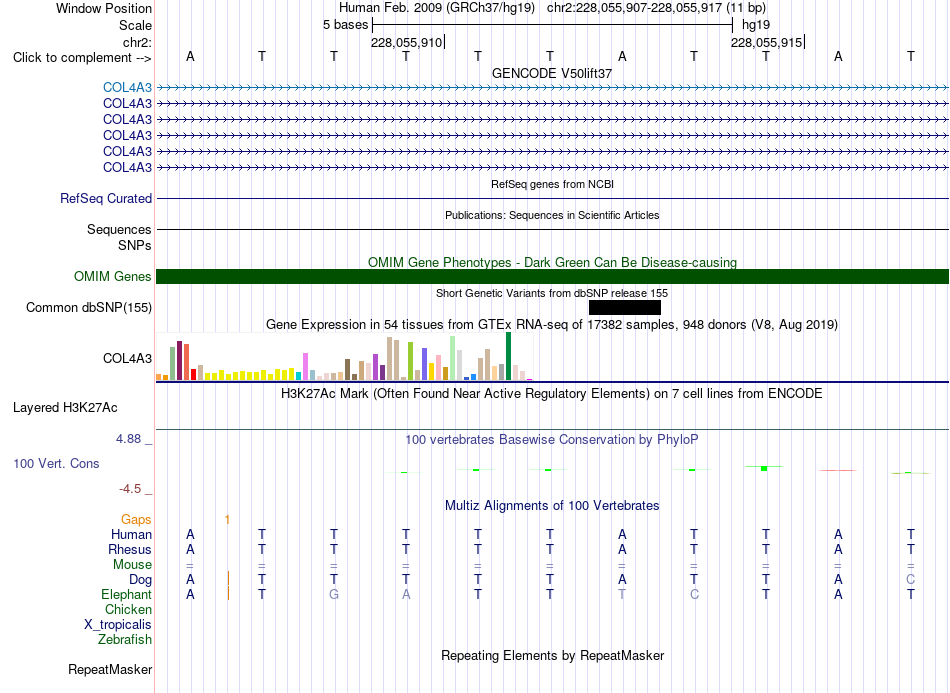Click the tall dark green GTEx bar
Viewport: 950px width, 693px height.
508,356
